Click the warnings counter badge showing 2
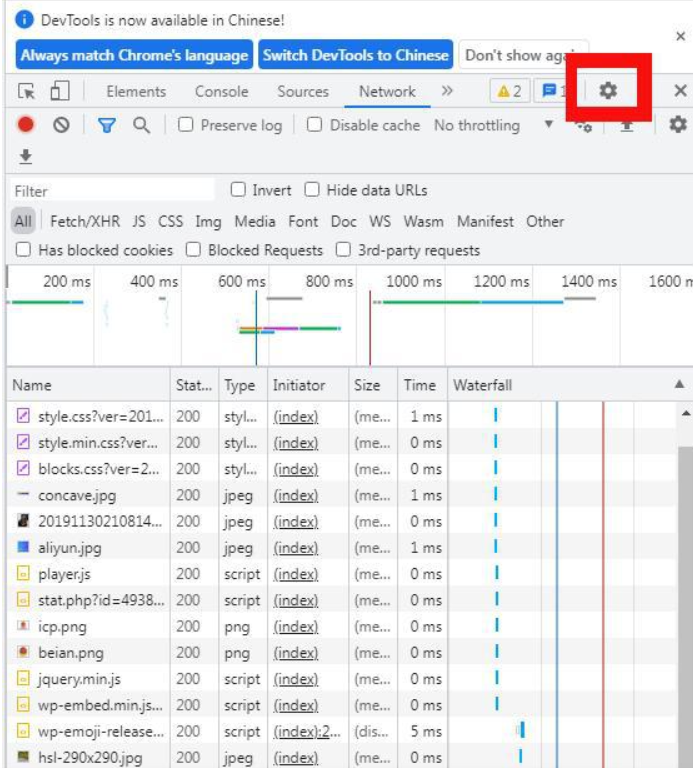 coord(509,91)
